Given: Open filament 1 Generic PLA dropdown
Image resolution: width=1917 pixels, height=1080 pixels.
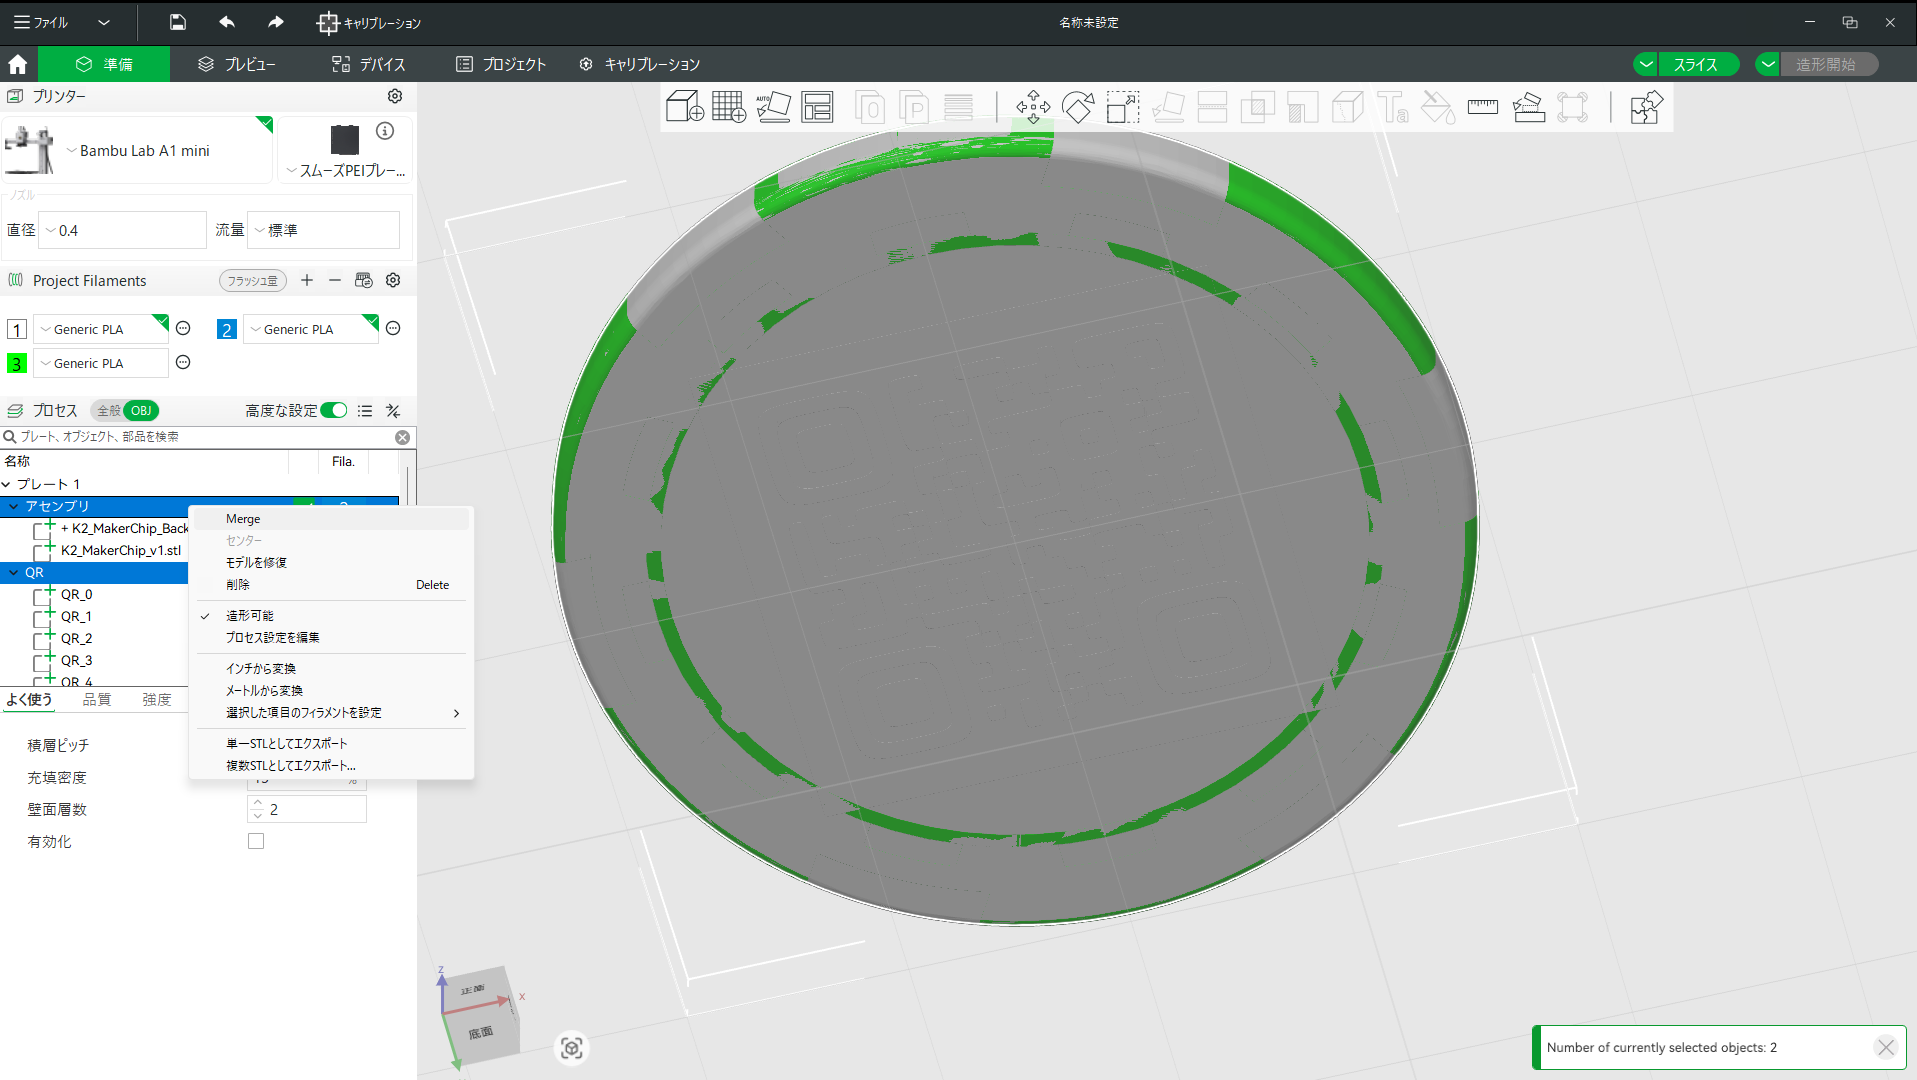Looking at the screenshot, I should pos(100,329).
